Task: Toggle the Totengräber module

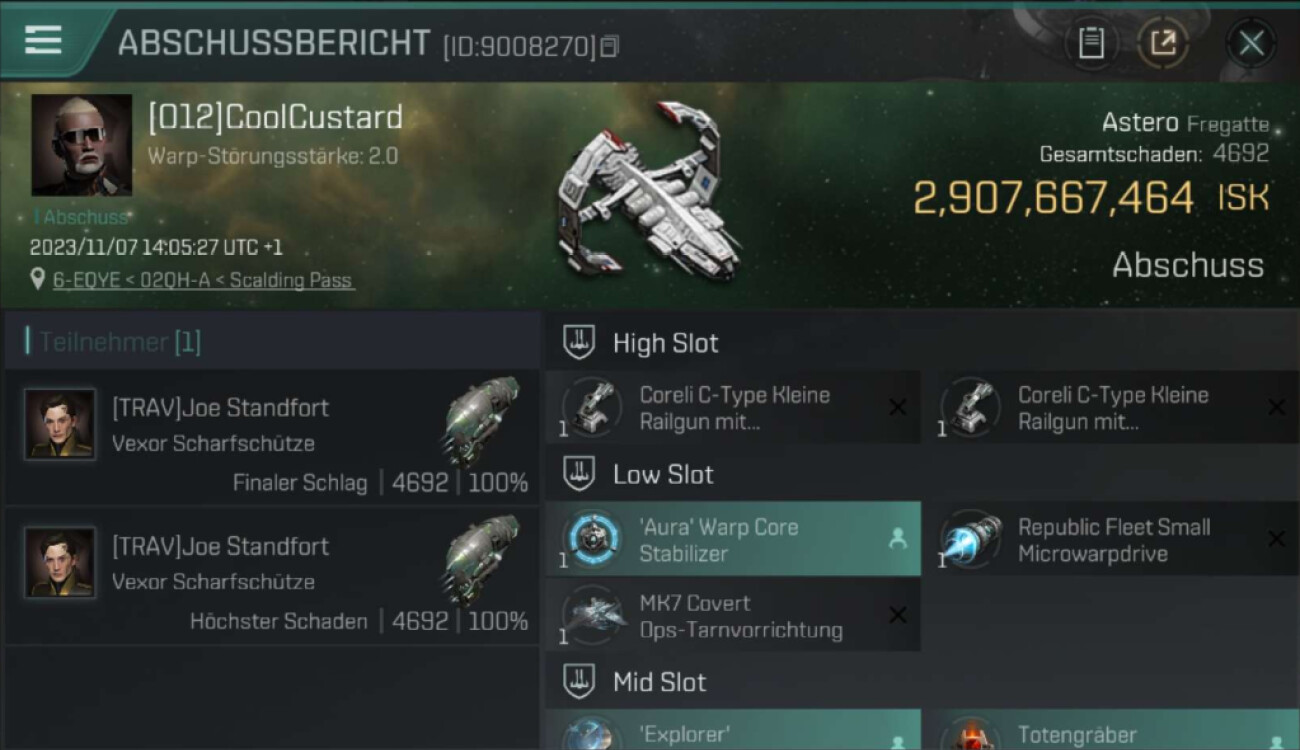Action: tap(1111, 730)
